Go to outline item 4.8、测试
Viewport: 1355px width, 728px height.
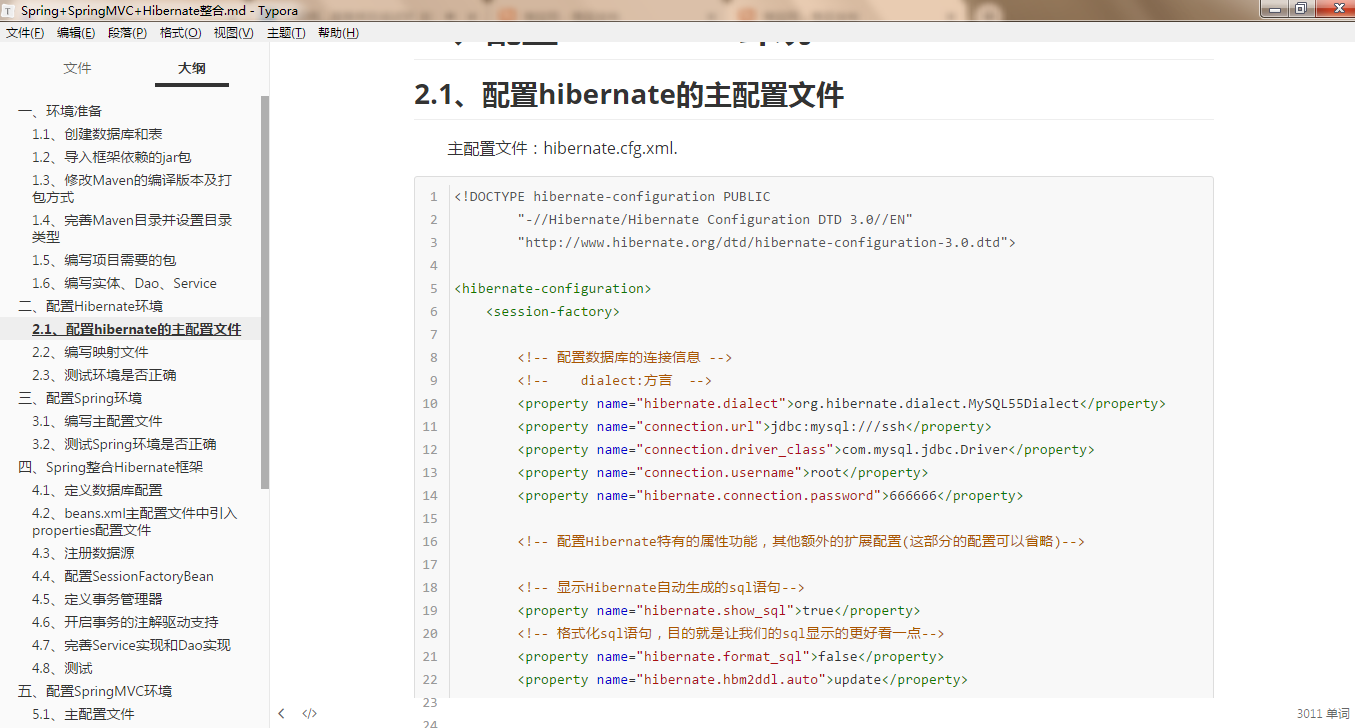point(62,668)
